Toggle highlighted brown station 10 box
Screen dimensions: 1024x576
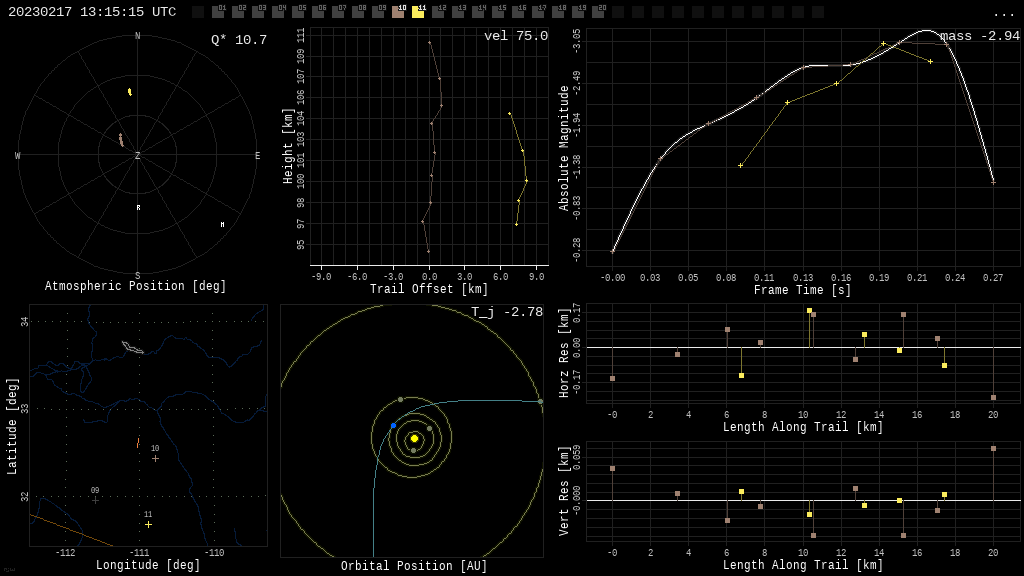click(x=398, y=12)
